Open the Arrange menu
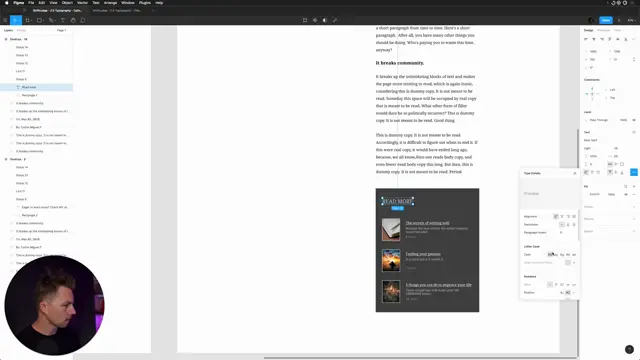The width and height of the screenshot is (640, 360). click(110, 3)
